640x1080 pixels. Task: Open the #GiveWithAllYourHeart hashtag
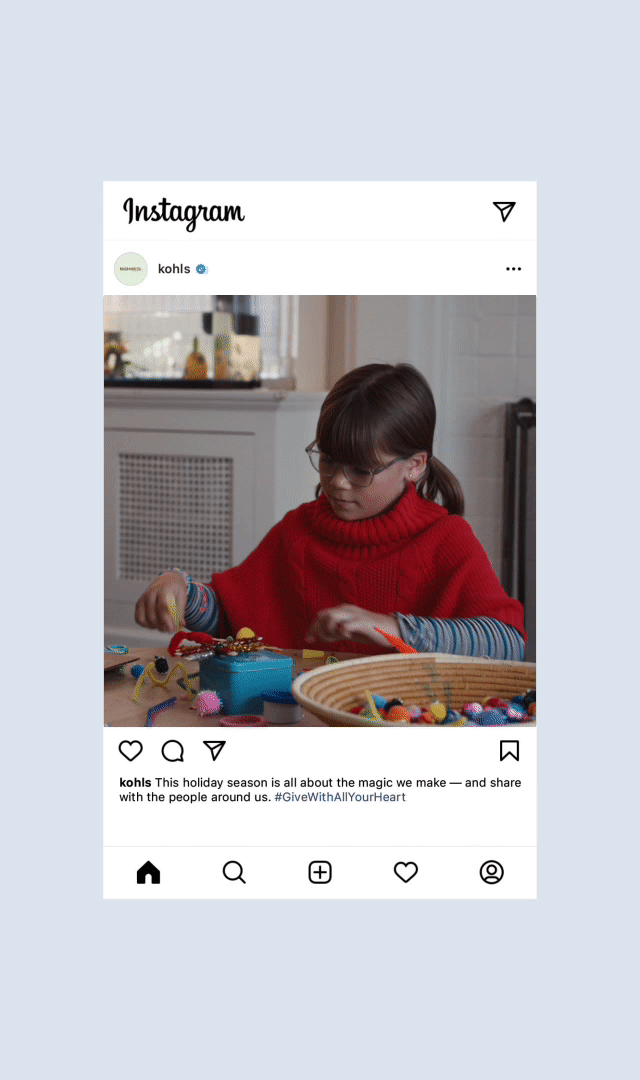(340, 797)
